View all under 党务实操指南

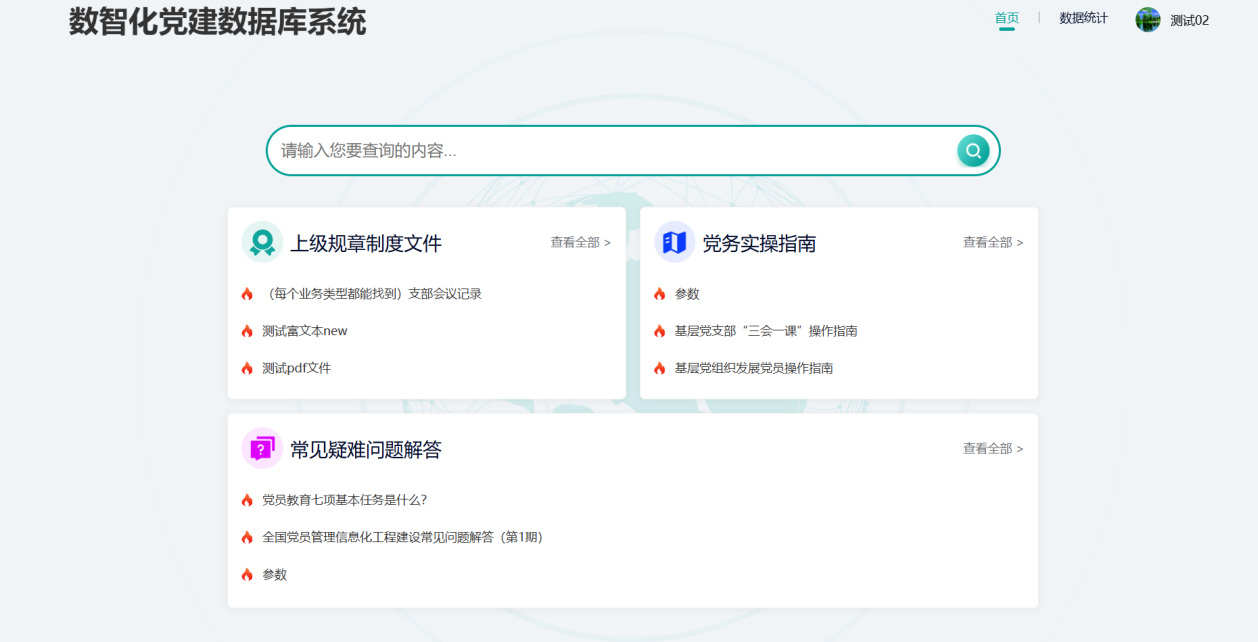click(993, 242)
